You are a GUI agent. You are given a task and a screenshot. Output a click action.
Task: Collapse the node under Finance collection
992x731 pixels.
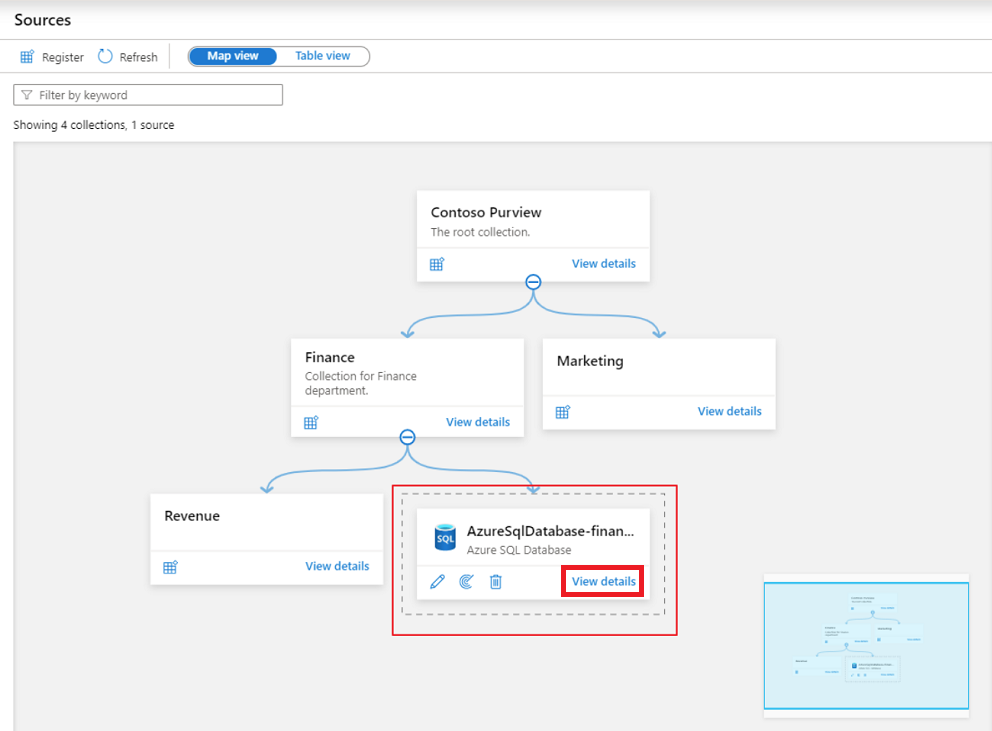point(407,436)
